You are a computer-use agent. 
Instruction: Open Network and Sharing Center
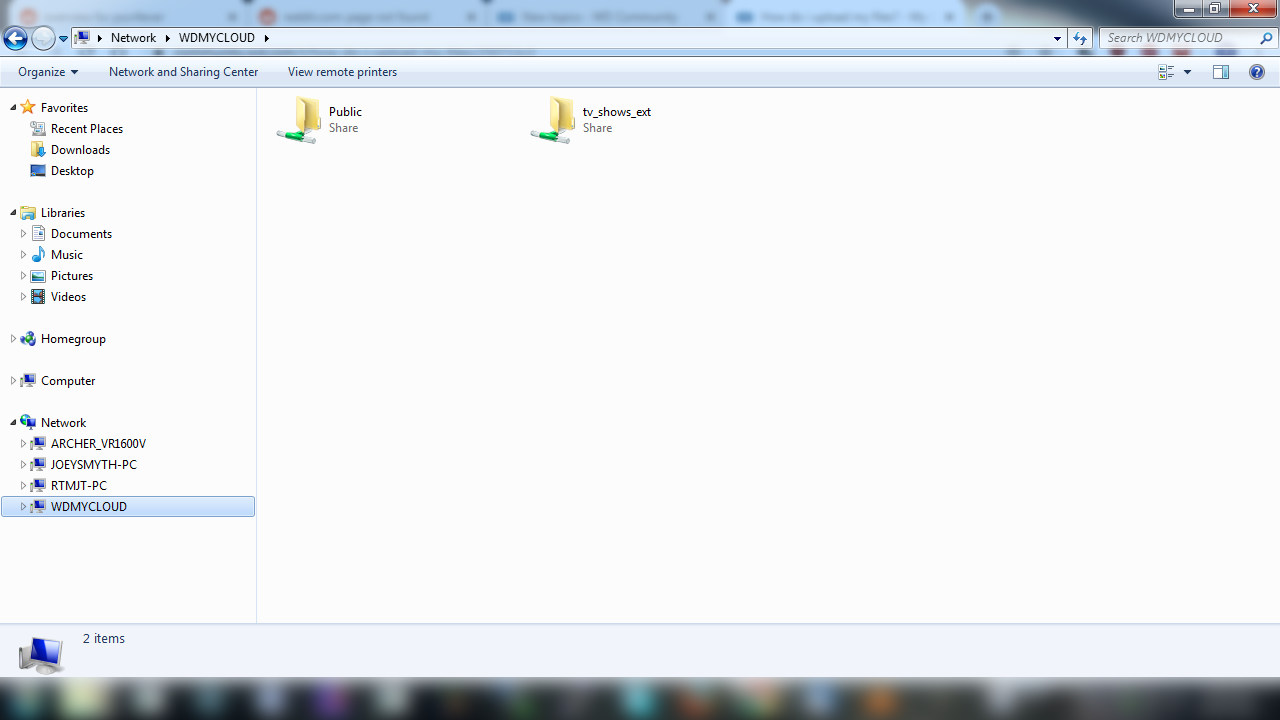(x=183, y=71)
